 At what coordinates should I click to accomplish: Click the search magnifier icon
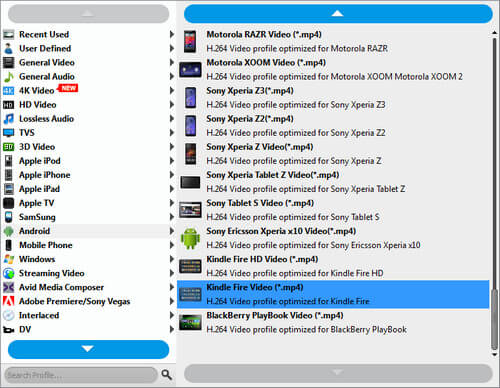coord(167,375)
